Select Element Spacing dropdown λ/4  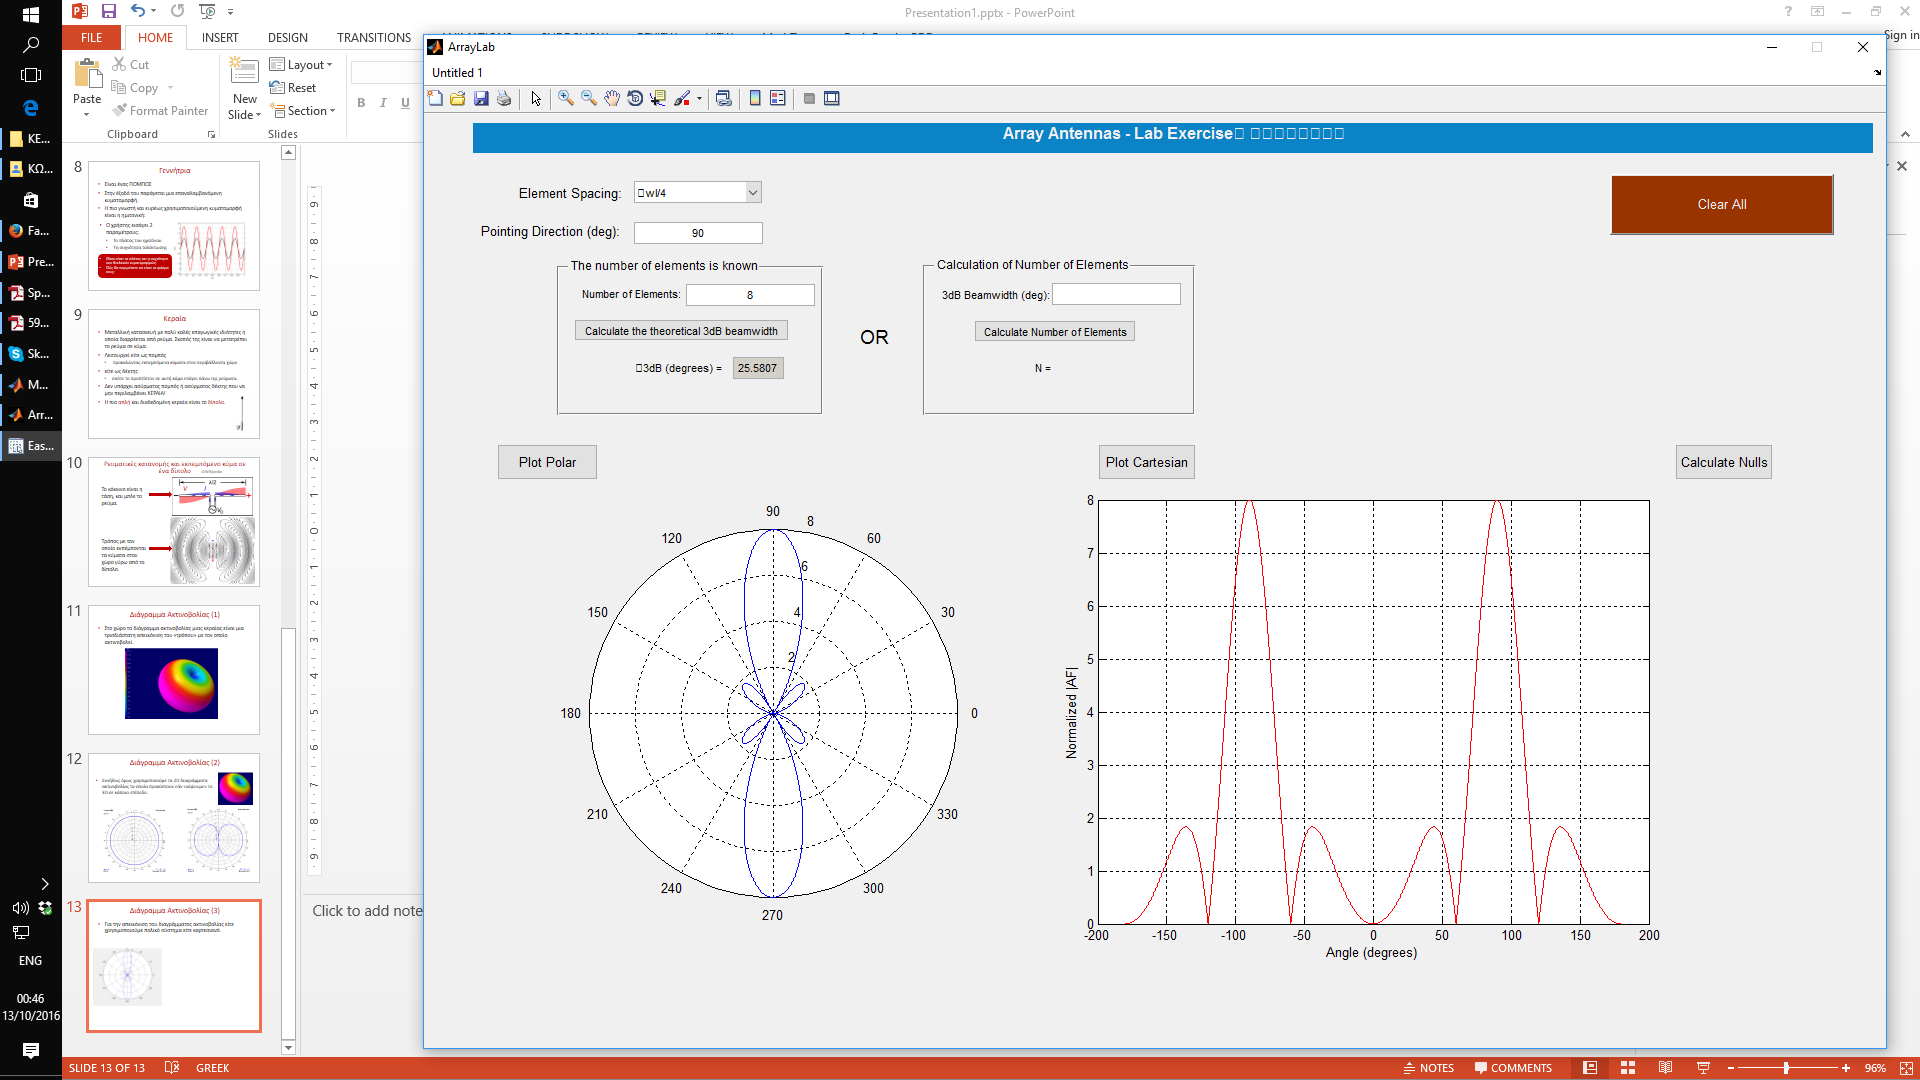click(696, 193)
